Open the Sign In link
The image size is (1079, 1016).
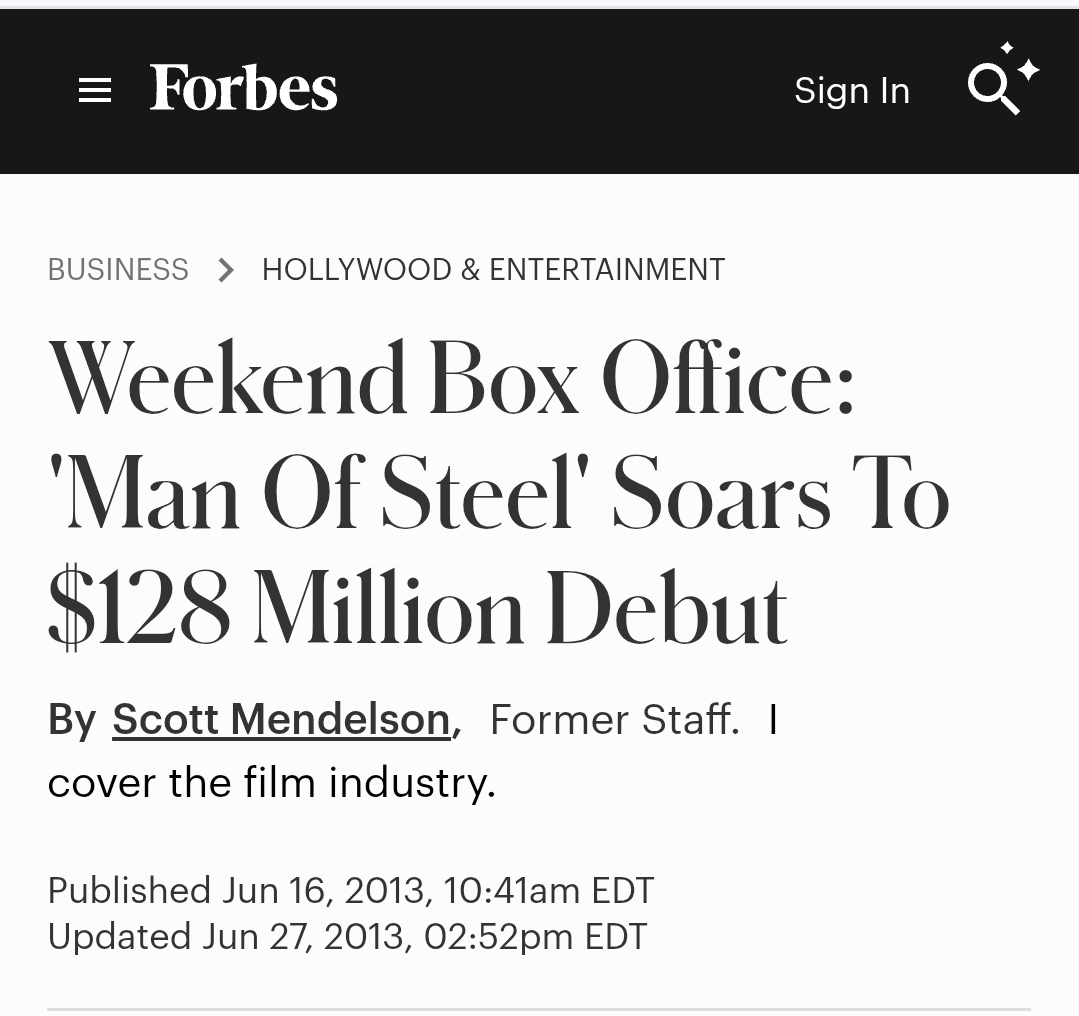(852, 91)
